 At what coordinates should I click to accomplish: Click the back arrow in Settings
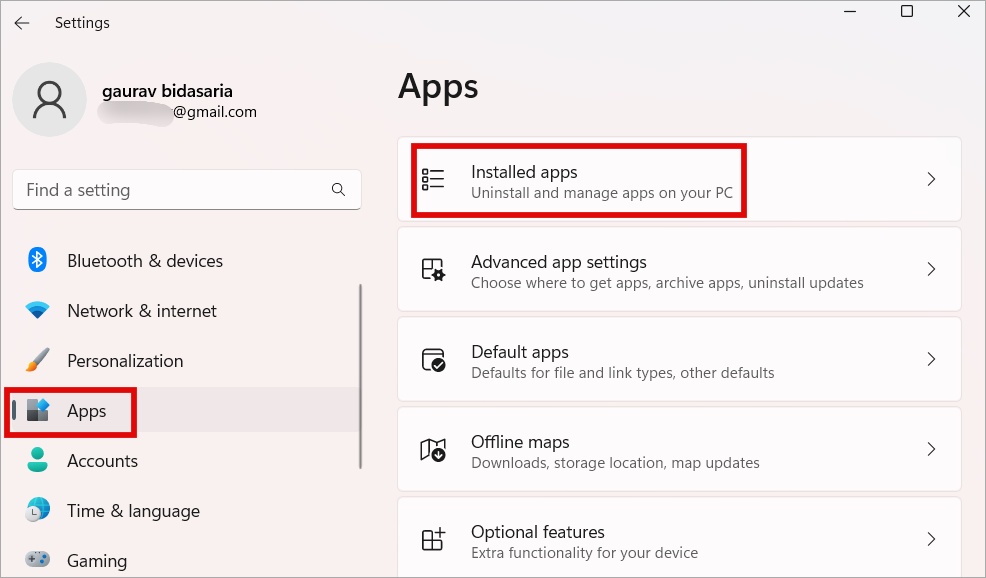22,23
